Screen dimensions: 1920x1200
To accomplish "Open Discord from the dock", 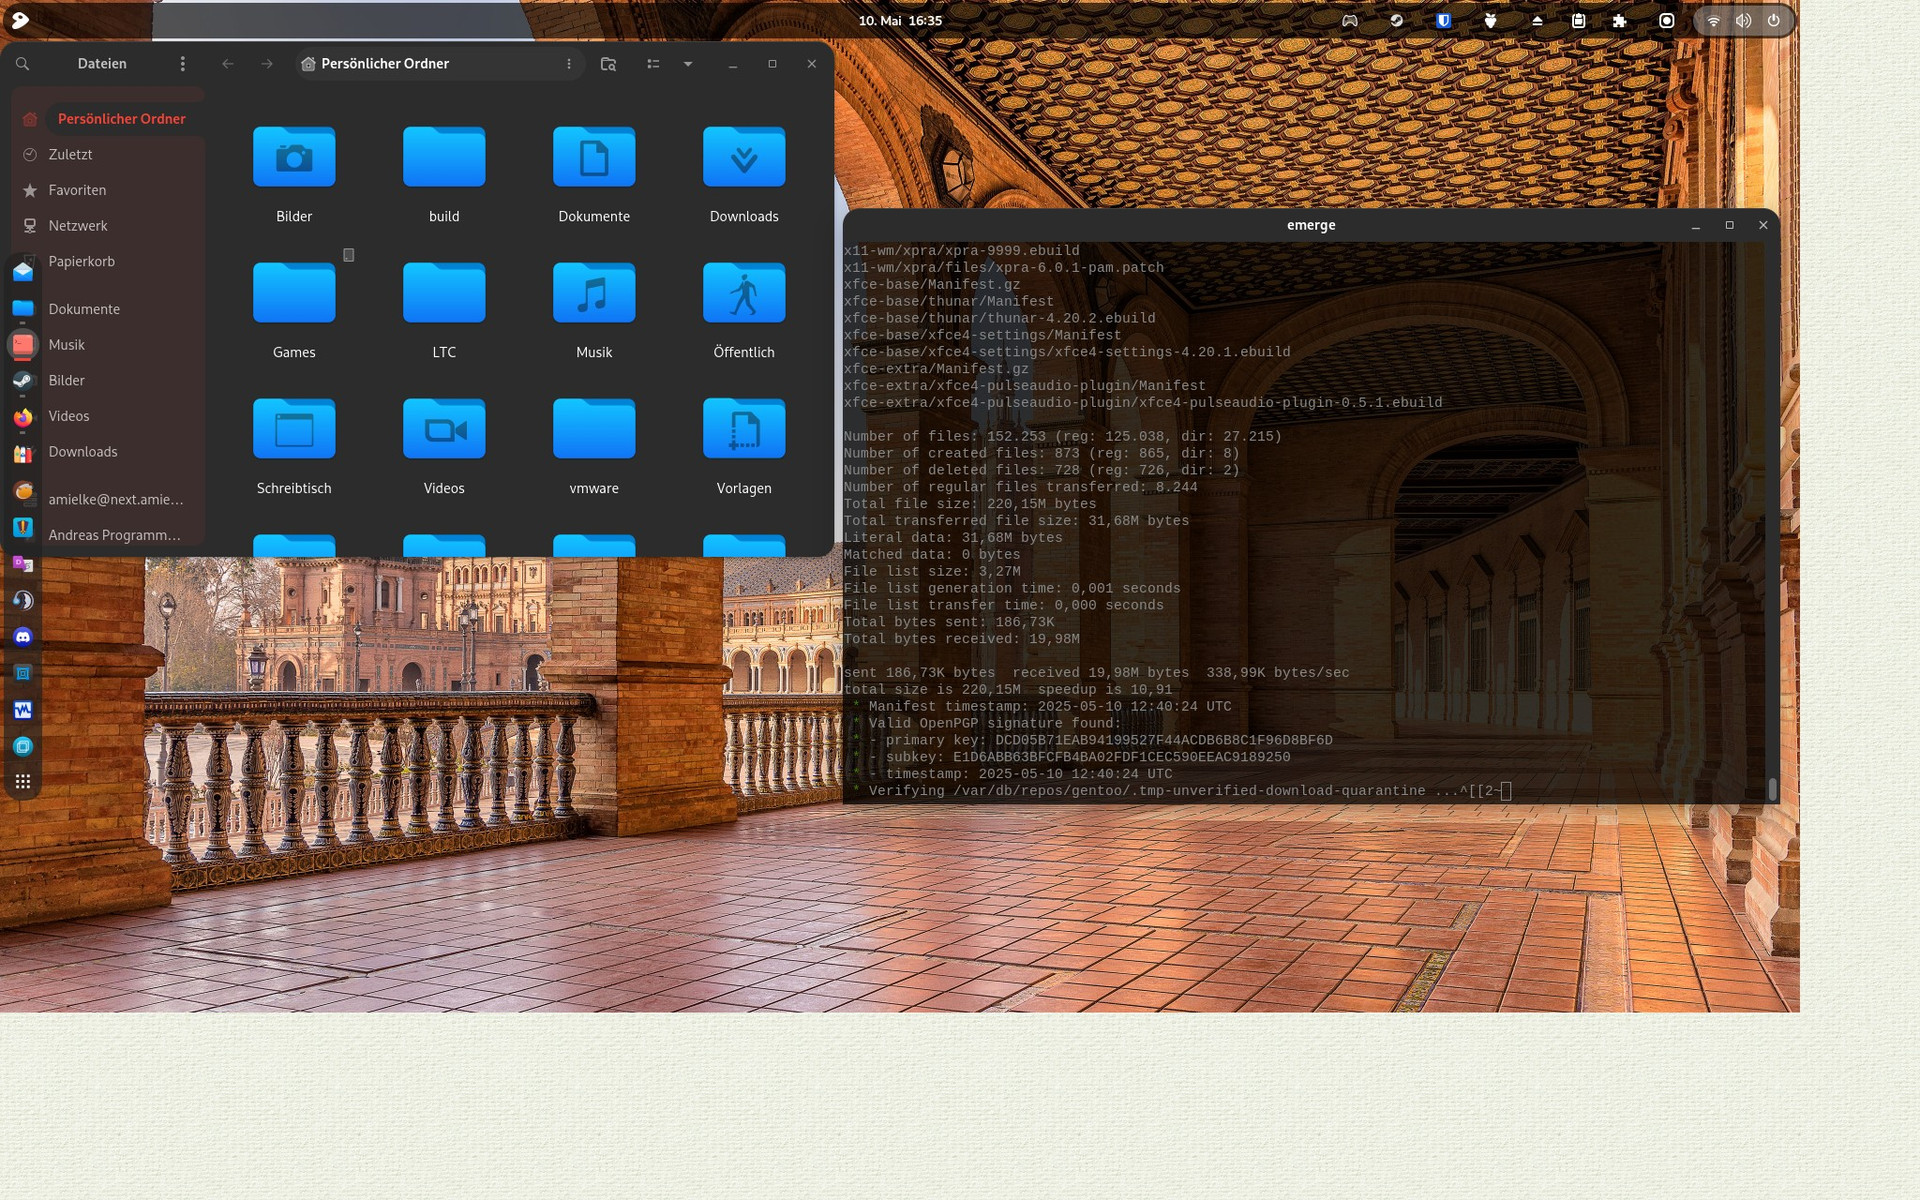I will tap(23, 637).
